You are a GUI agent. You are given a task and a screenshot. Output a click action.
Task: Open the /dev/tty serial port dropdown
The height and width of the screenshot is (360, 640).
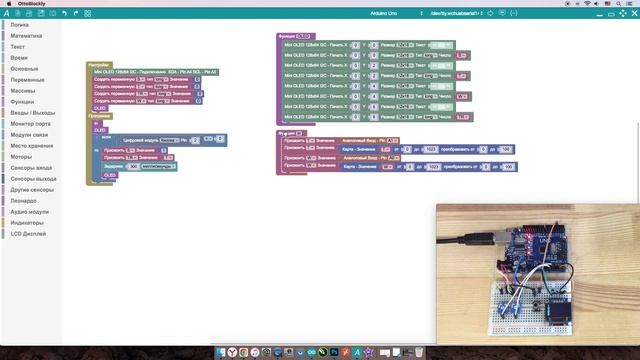(456, 13)
